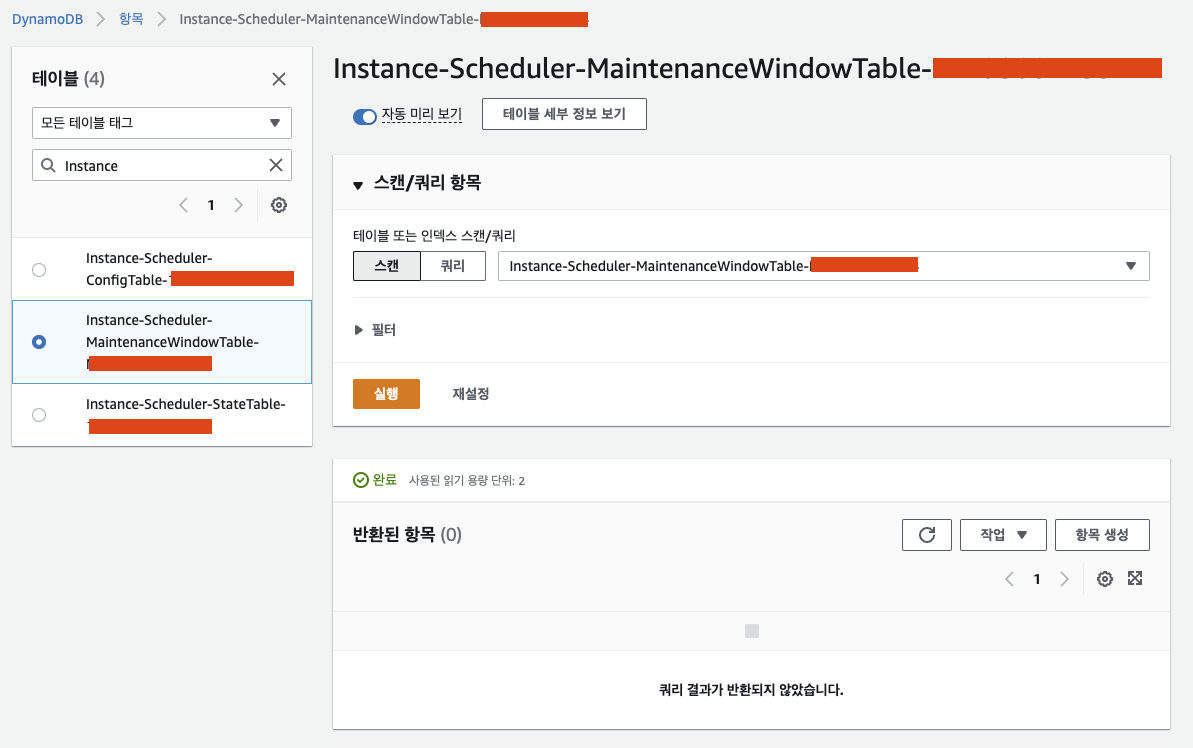Screen dimensions: 1193x748
Task: Go to next page of tables list
Action: [x=238, y=205]
